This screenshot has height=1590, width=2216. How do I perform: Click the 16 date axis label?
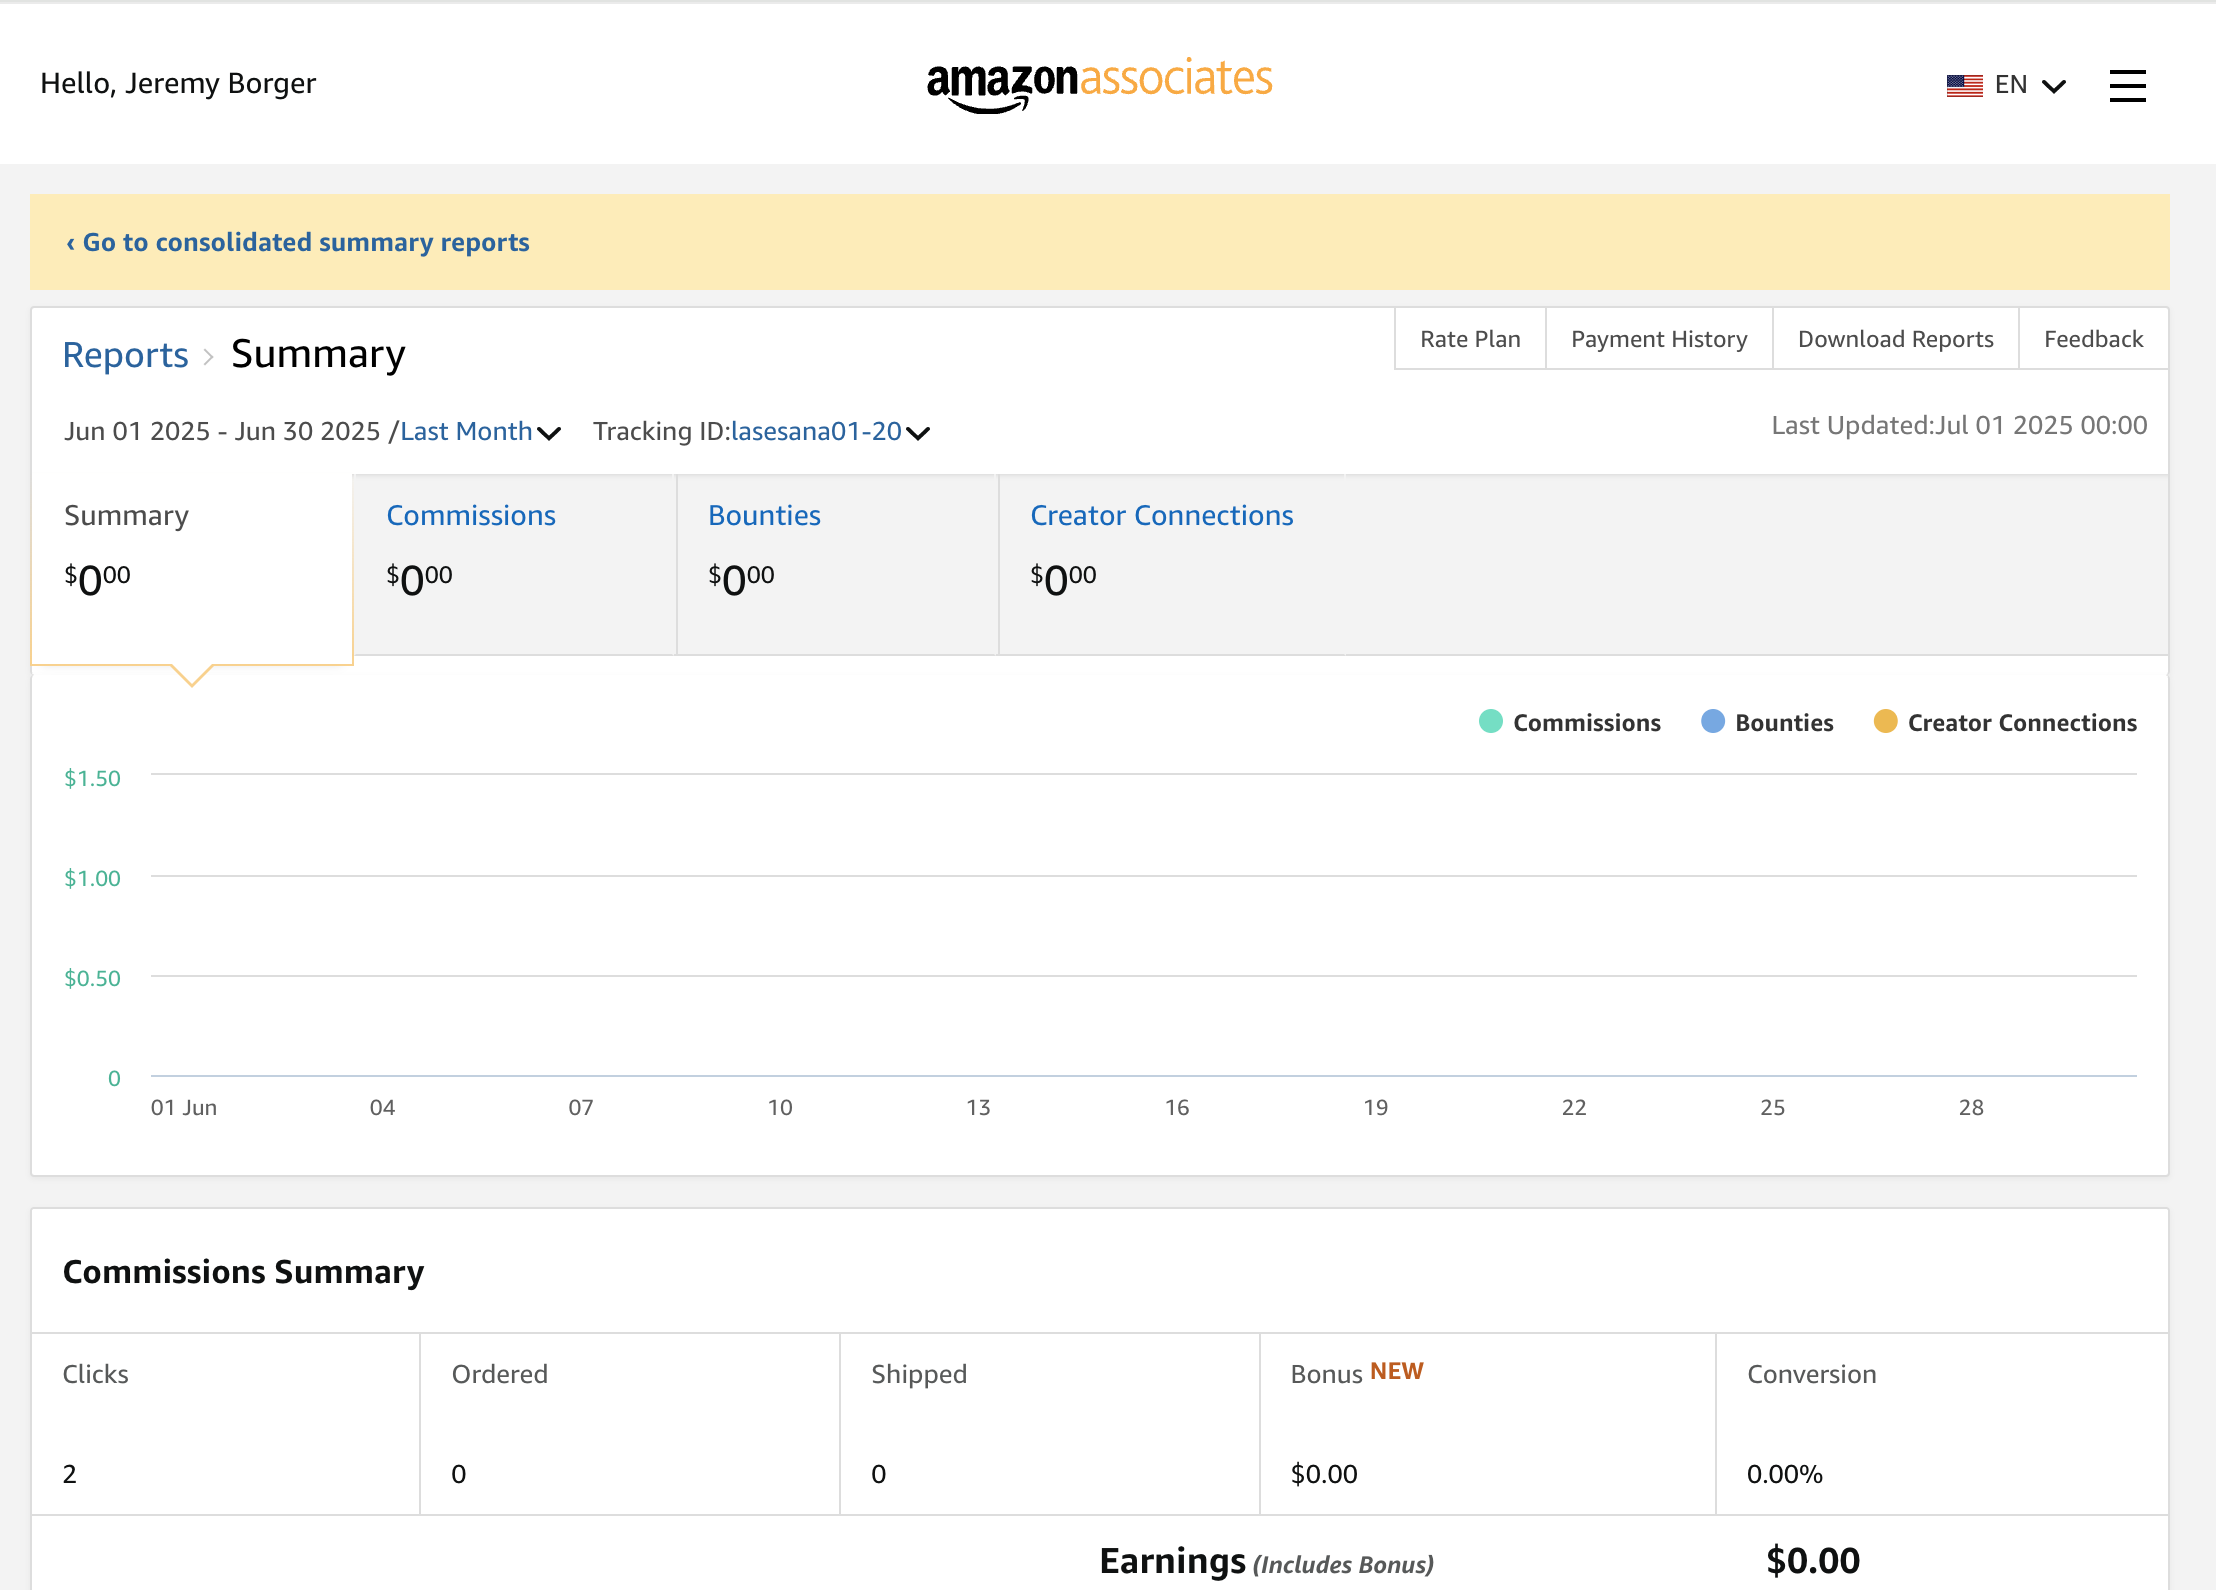(x=1177, y=1107)
